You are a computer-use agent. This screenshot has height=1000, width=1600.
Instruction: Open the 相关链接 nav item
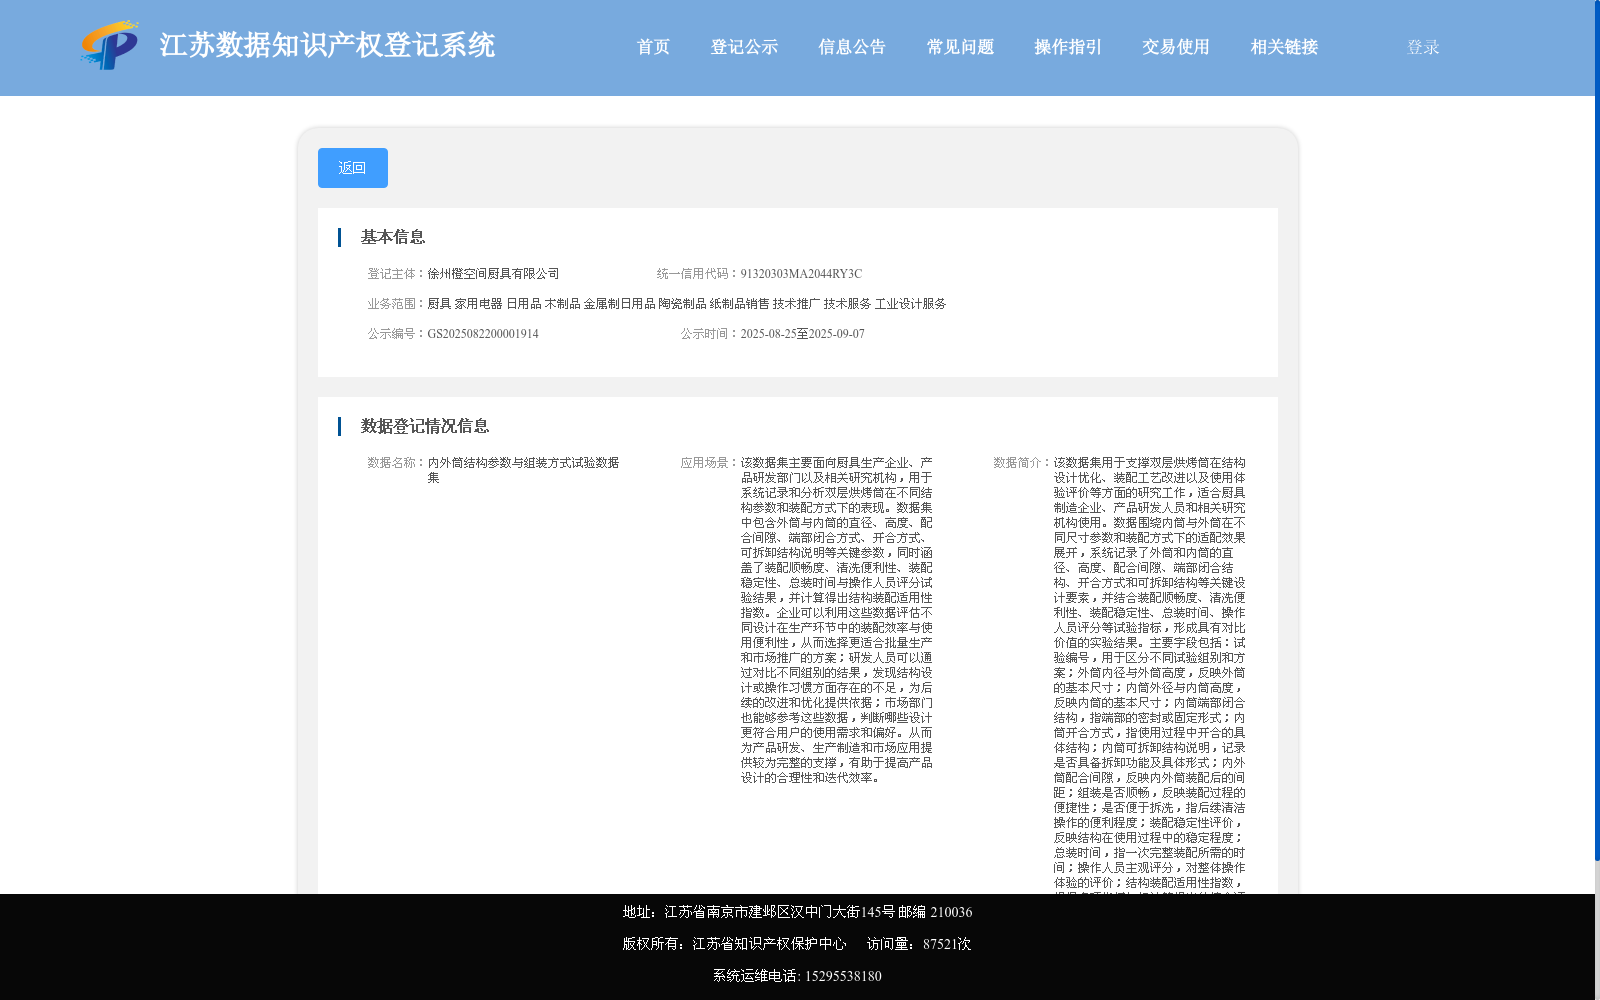point(1284,47)
